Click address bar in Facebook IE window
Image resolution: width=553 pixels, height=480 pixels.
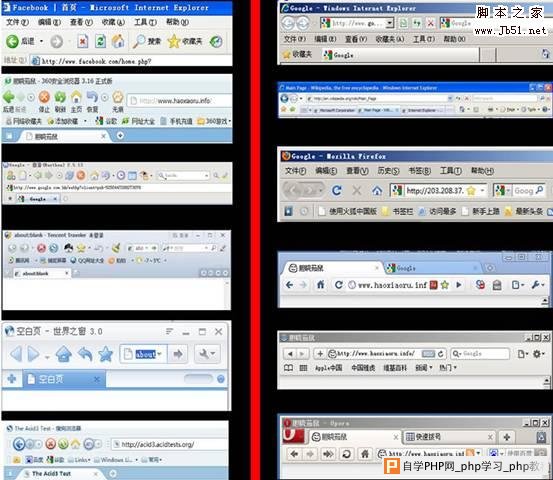pos(130,61)
